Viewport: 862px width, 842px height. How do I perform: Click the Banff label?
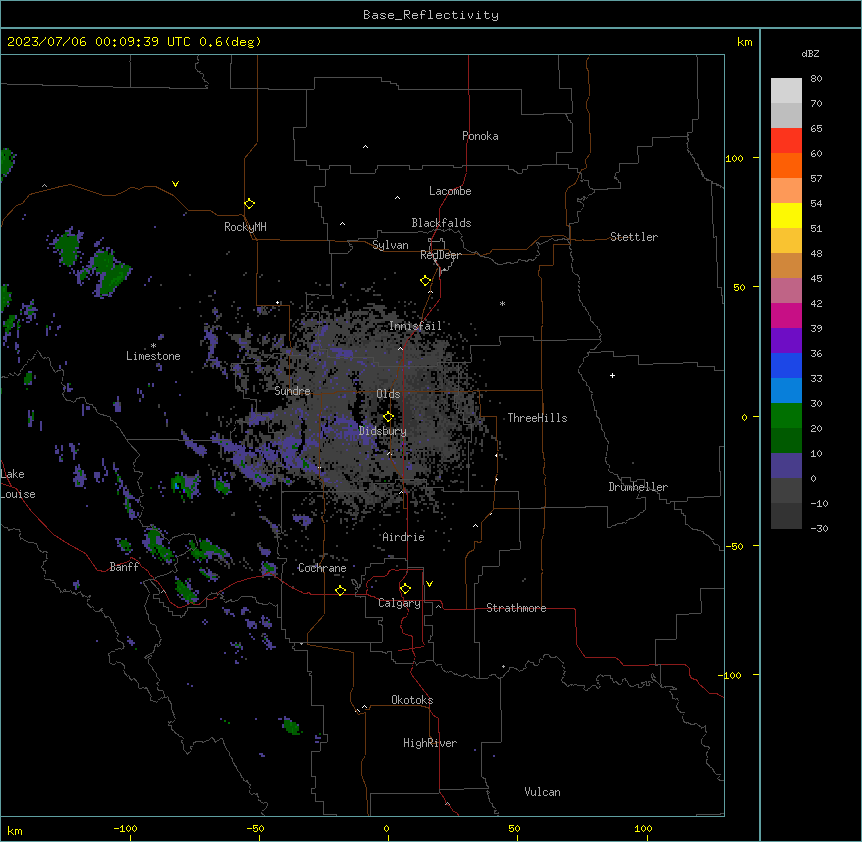click(x=124, y=567)
